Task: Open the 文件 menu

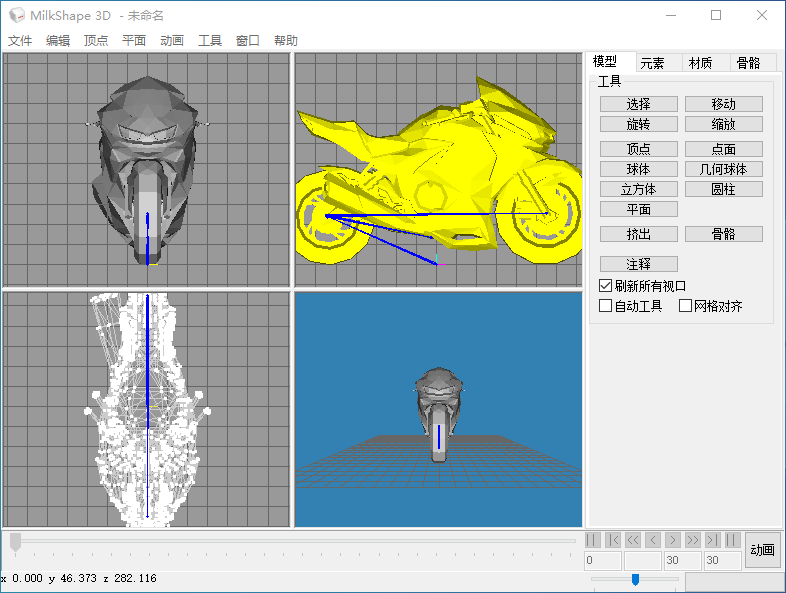Action: (x=20, y=41)
